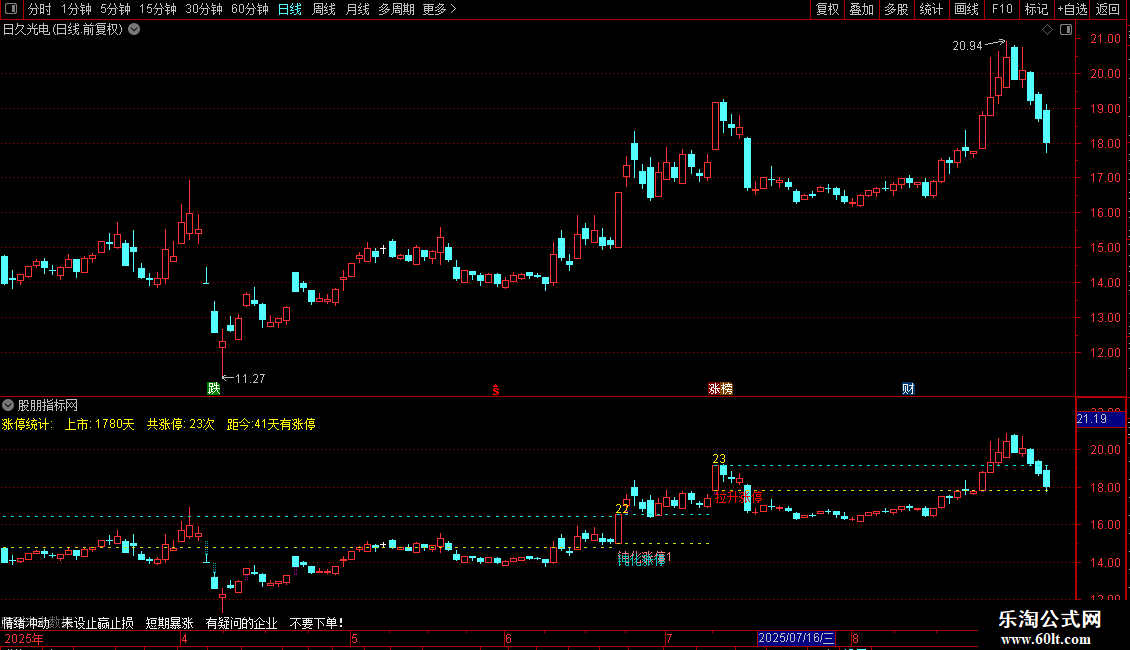
Task: Click the 叠加 overlay button
Action: coord(862,9)
